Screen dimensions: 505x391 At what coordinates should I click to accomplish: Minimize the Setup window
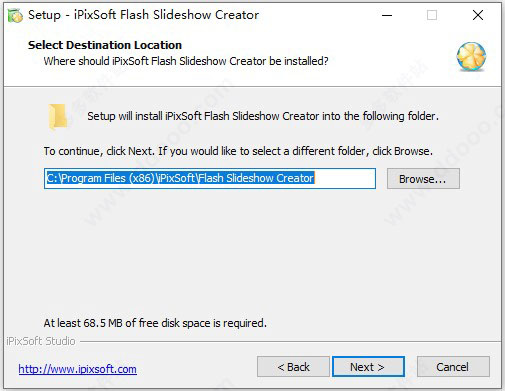coord(387,15)
